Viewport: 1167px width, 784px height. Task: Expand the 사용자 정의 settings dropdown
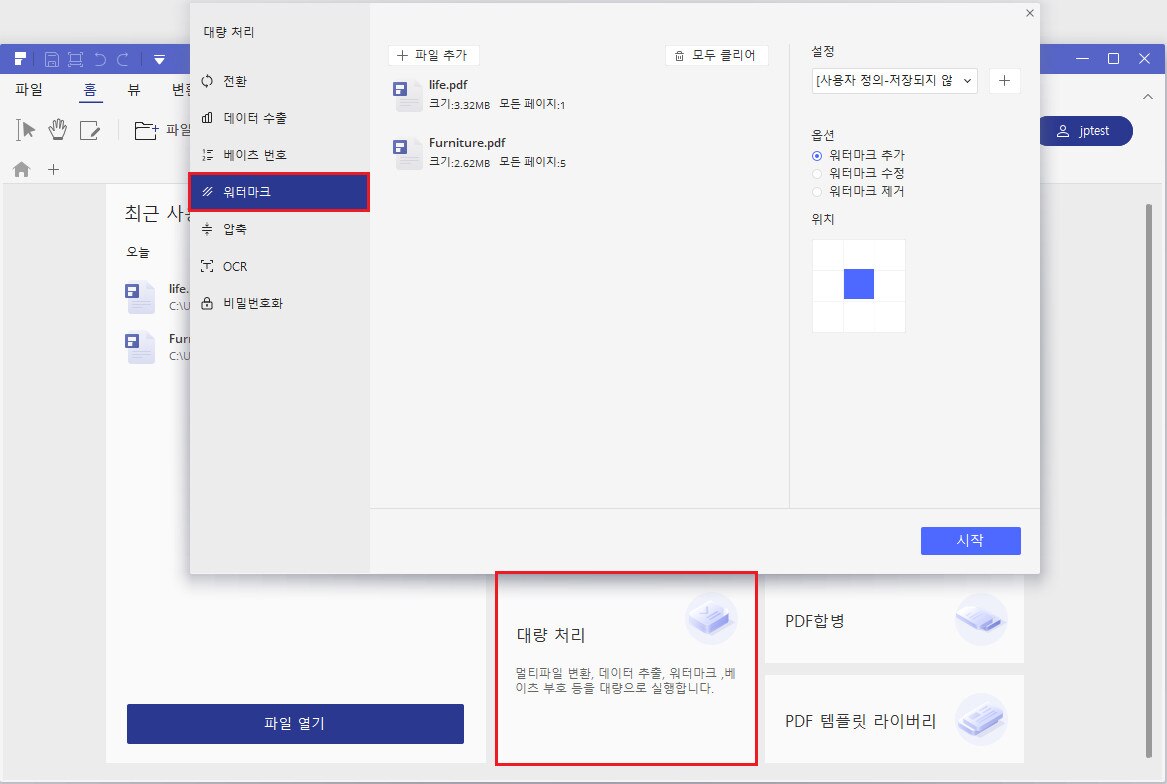pyautogui.click(x=895, y=80)
